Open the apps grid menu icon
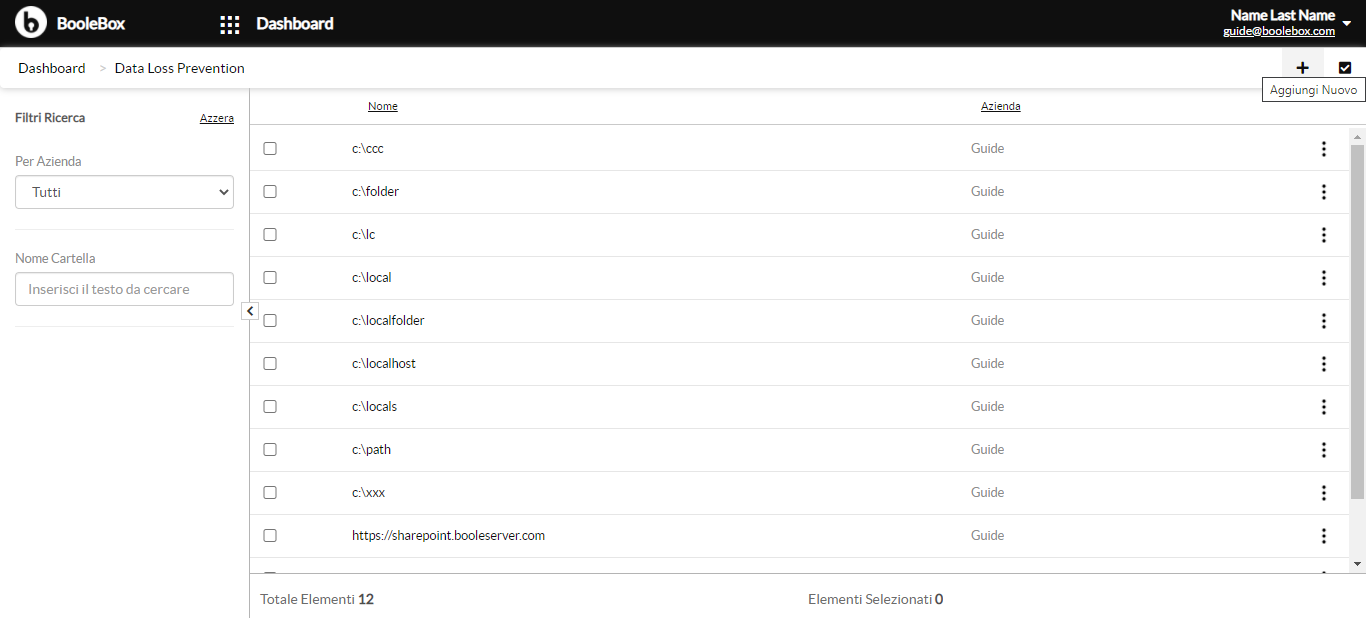This screenshot has height=618, width=1366. point(229,24)
